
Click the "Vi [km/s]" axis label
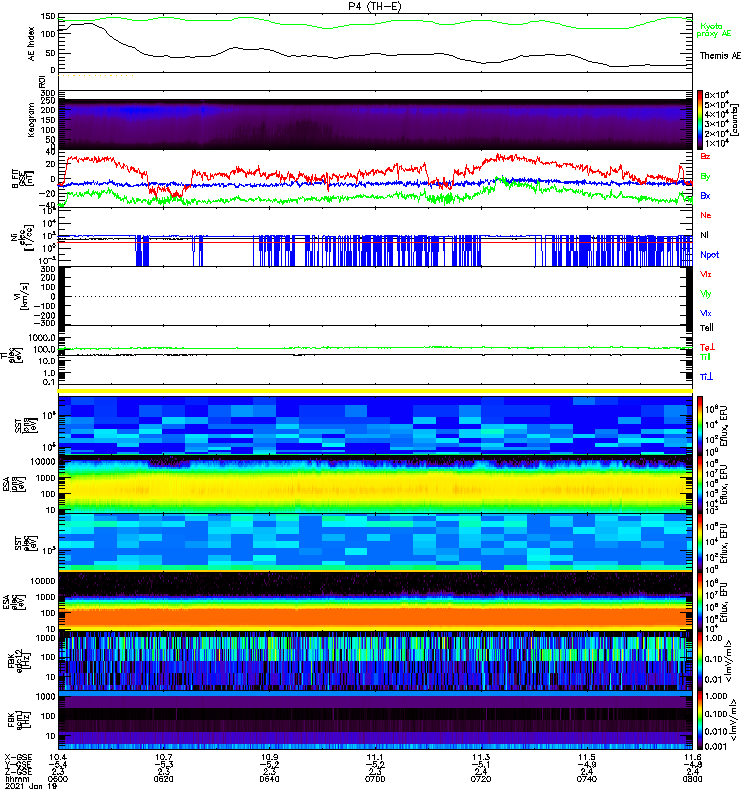pyautogui.click(x=23, y=296)
